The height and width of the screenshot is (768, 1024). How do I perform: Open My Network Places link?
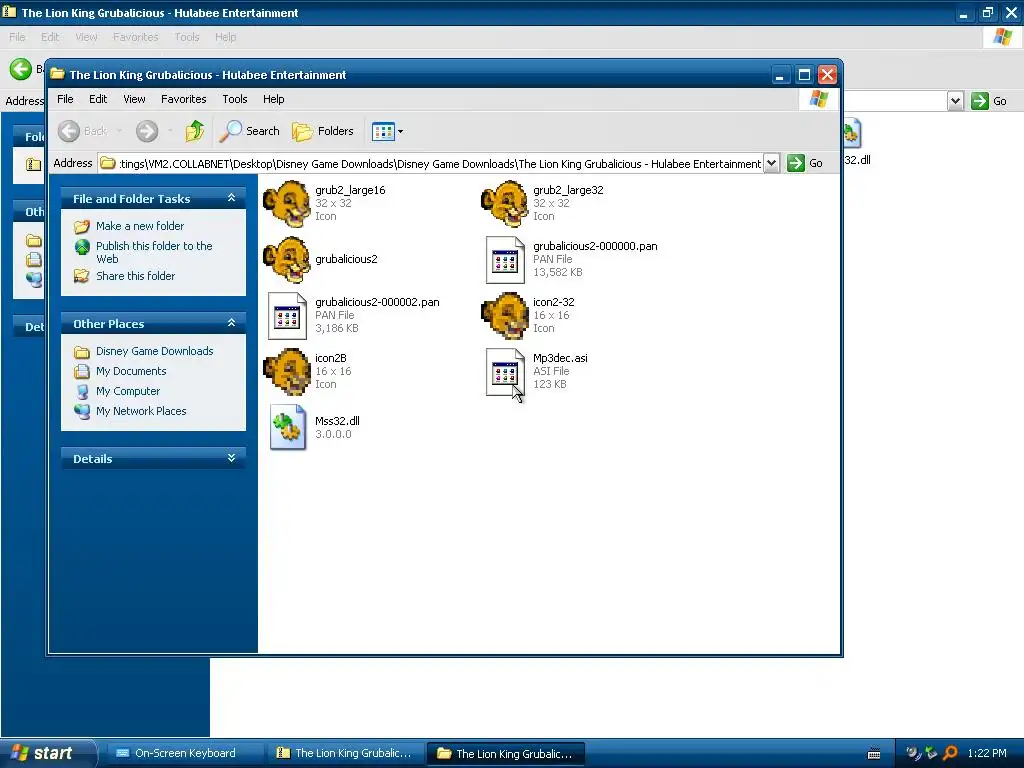(x=141, y=411)
